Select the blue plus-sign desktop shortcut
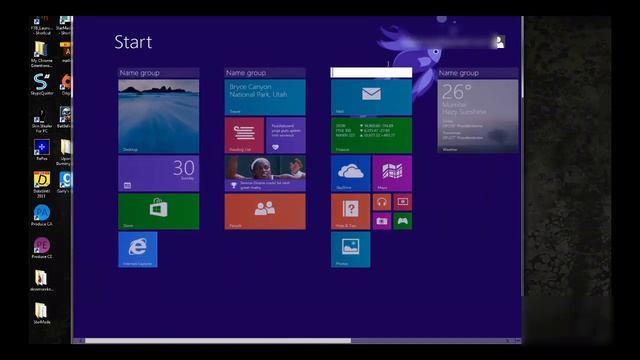640x360 pixels. click(42, 150)
